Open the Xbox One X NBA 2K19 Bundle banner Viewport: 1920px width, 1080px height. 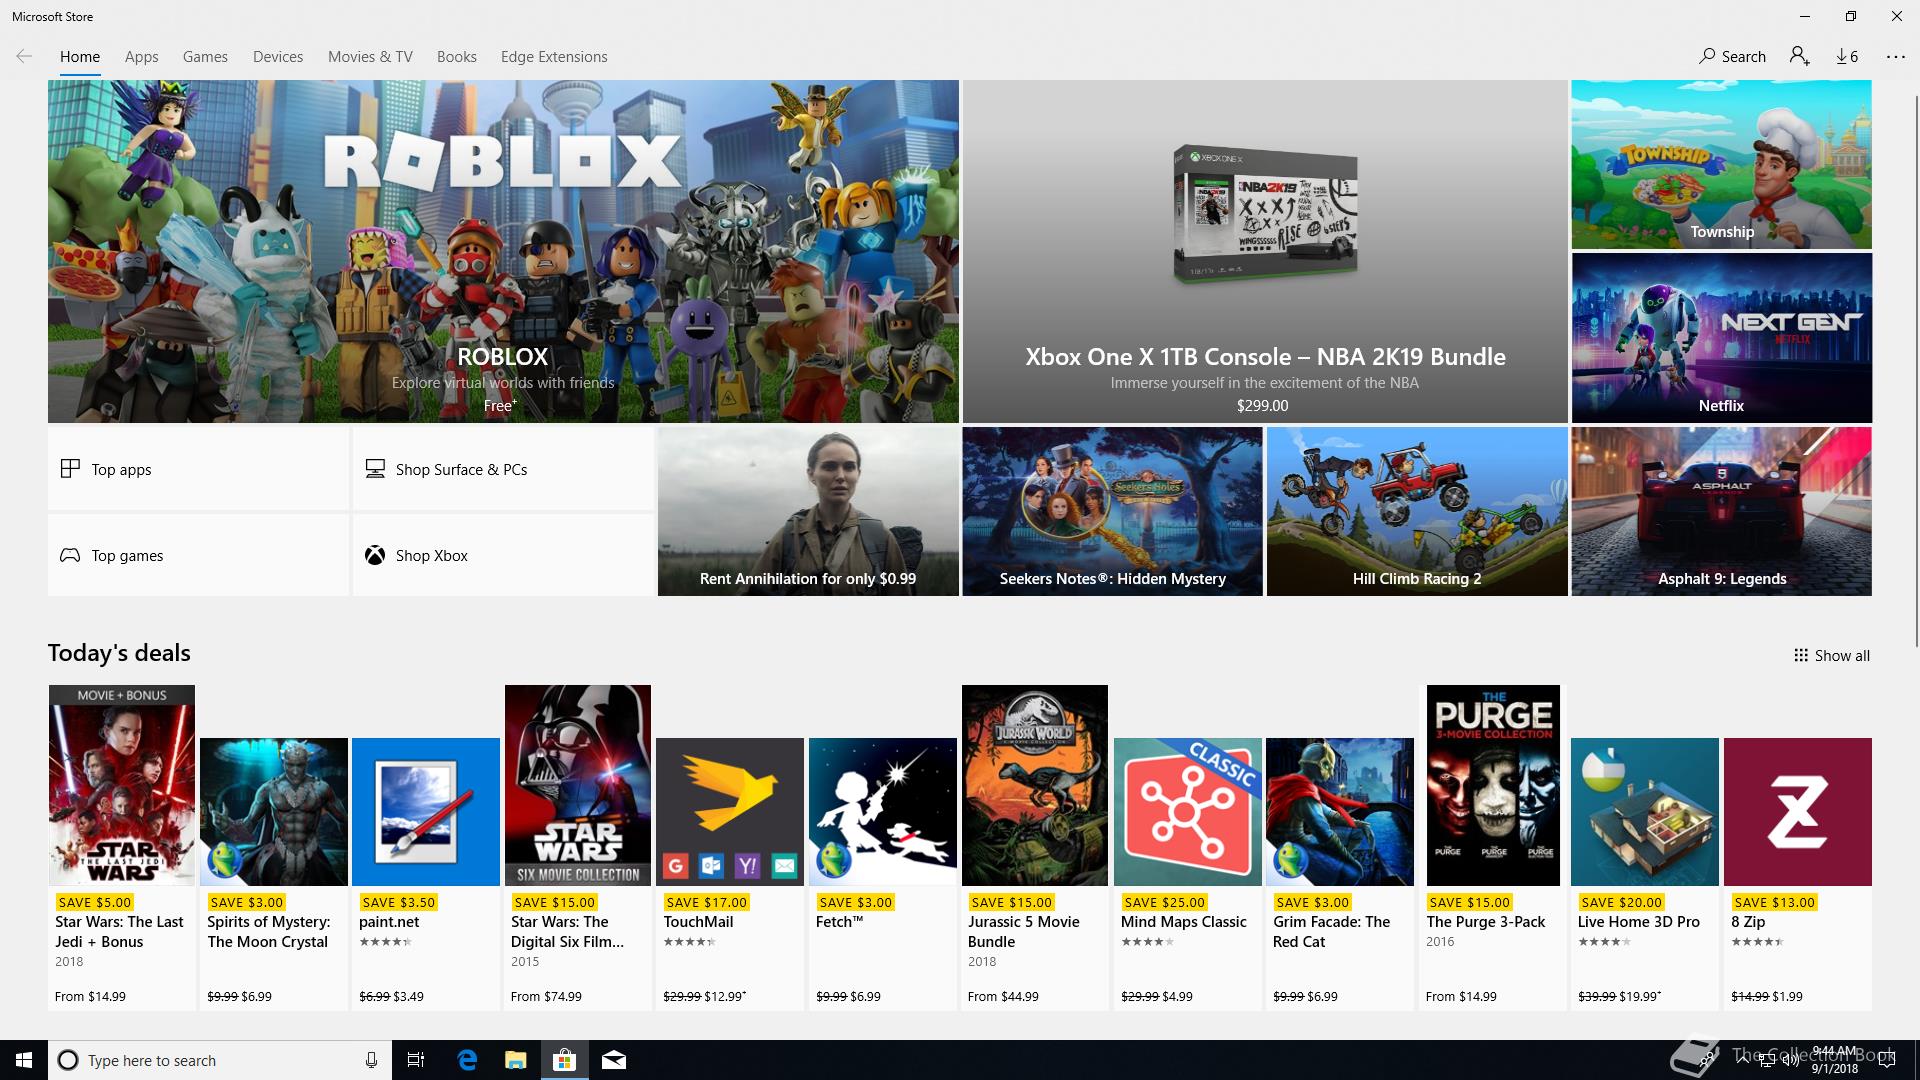pos(1265,251)
